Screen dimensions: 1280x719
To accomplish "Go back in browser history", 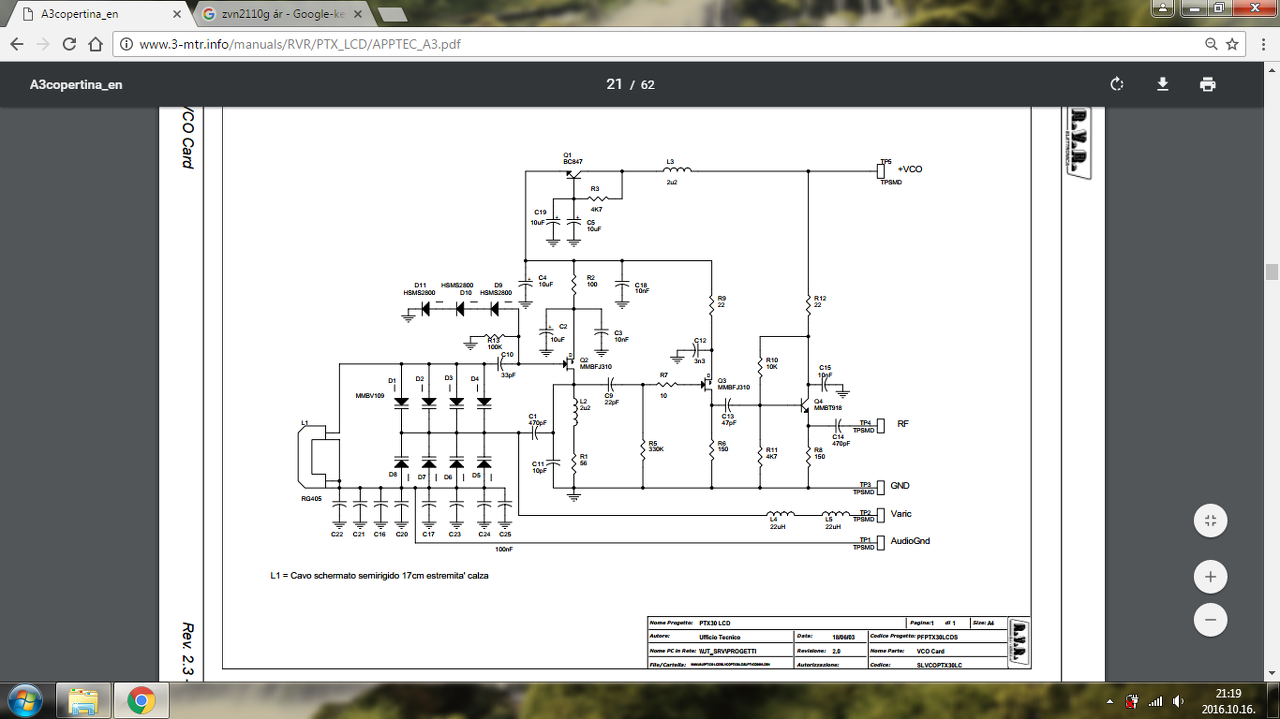I will (17, 44).
